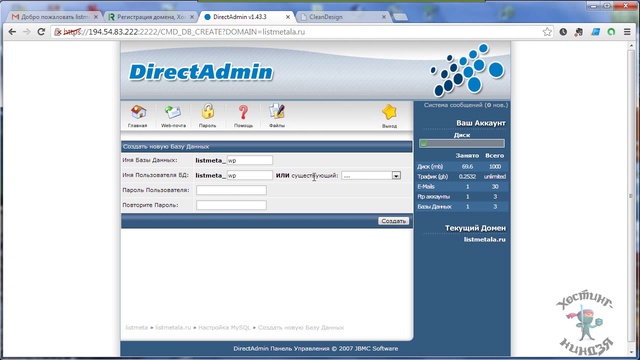The image size is (640, 360).
Task: Click the Базы Данных row label
Action: point(434,207)
